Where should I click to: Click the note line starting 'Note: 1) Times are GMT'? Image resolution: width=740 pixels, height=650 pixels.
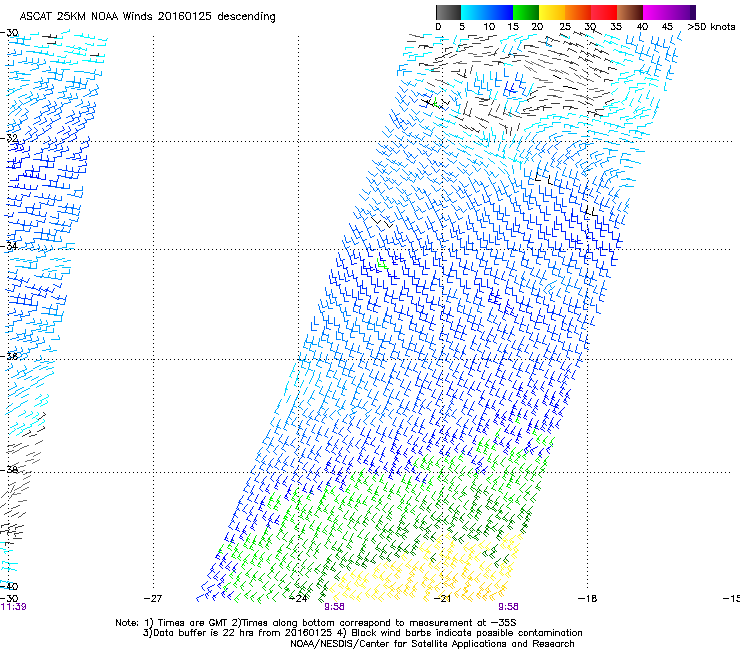click(x=316, y=623)
